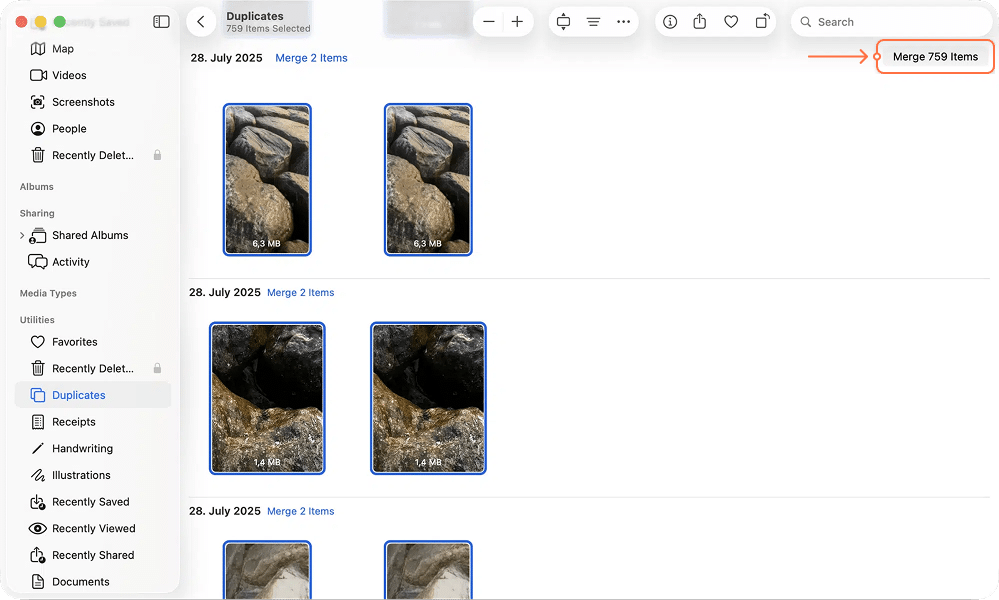Click Merge 2 Items for first group
Viewport: 999px width, 600px height.
point(311,58)
